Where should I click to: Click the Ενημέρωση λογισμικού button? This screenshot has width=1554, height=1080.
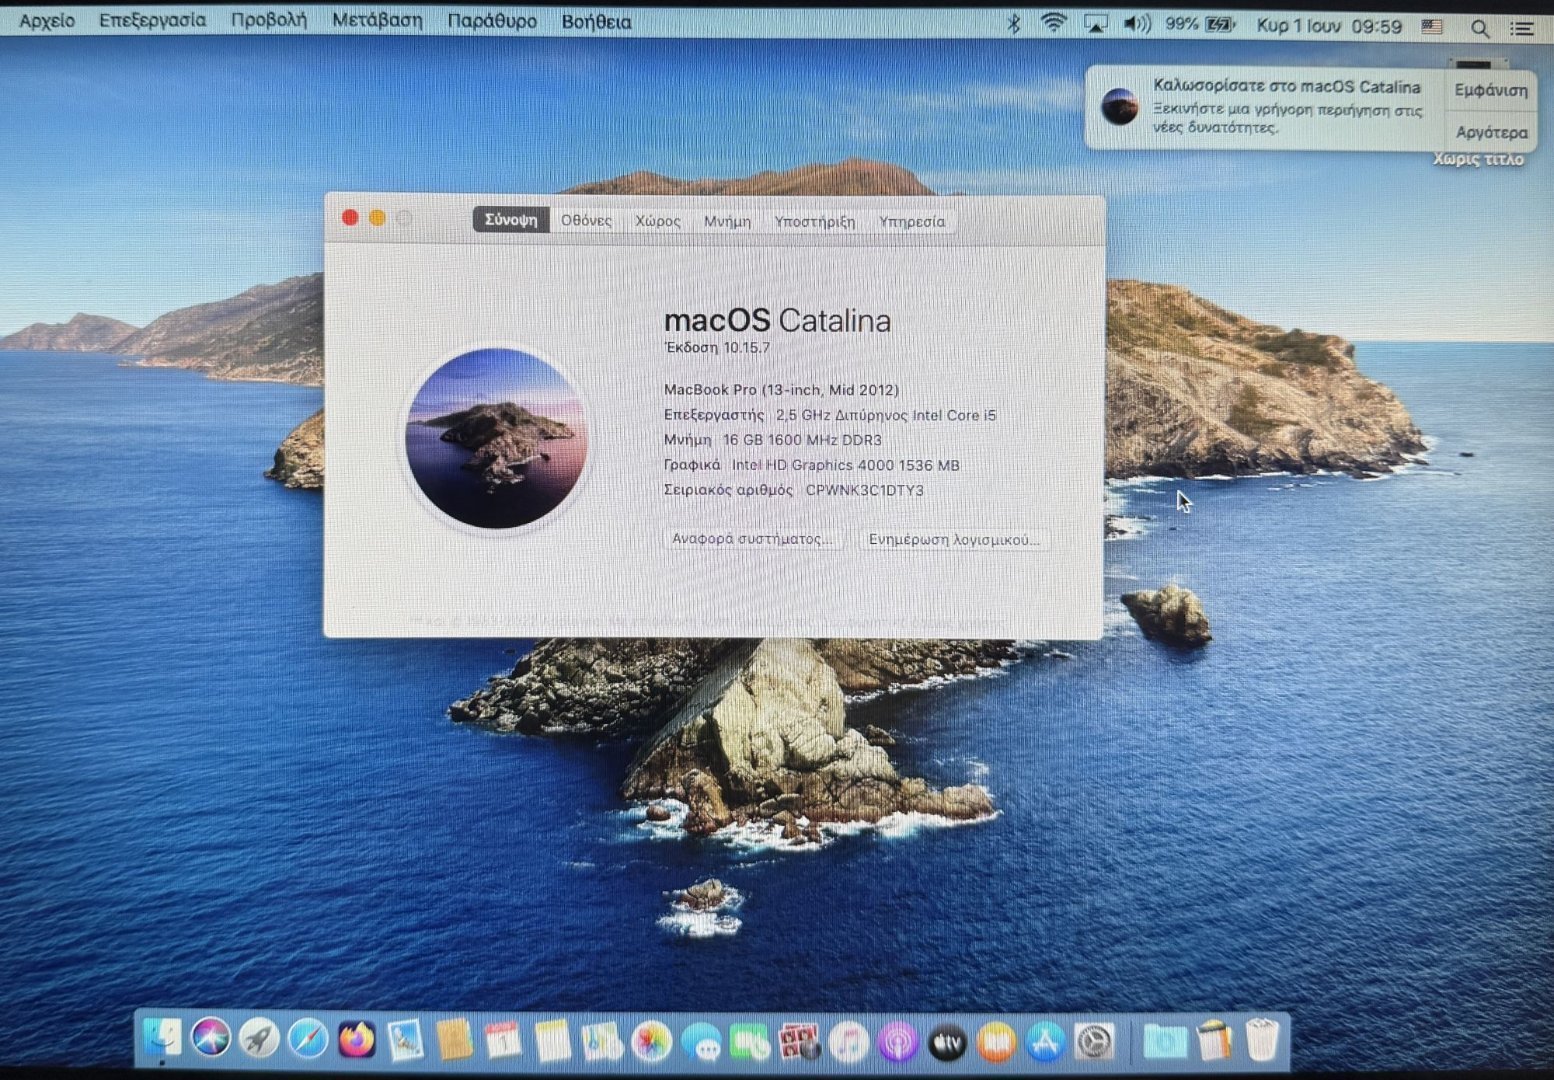click(x=954, y=540)
